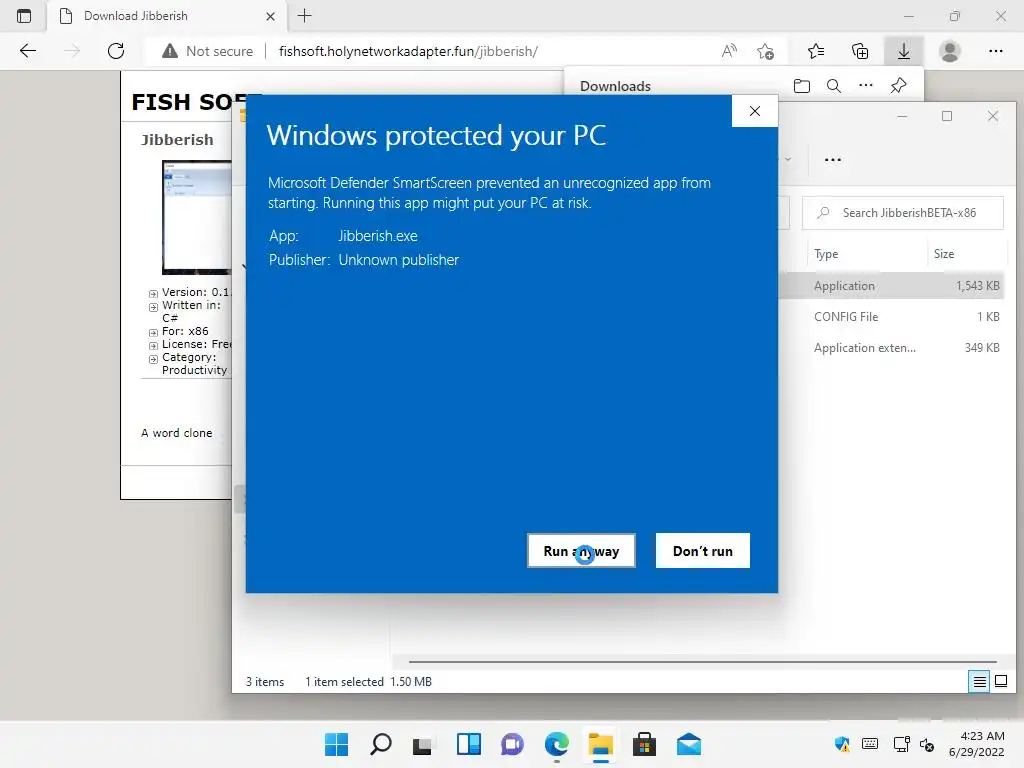Open Chat app on the taskbar
The image size is (1024, 768).
coord(513,744)
